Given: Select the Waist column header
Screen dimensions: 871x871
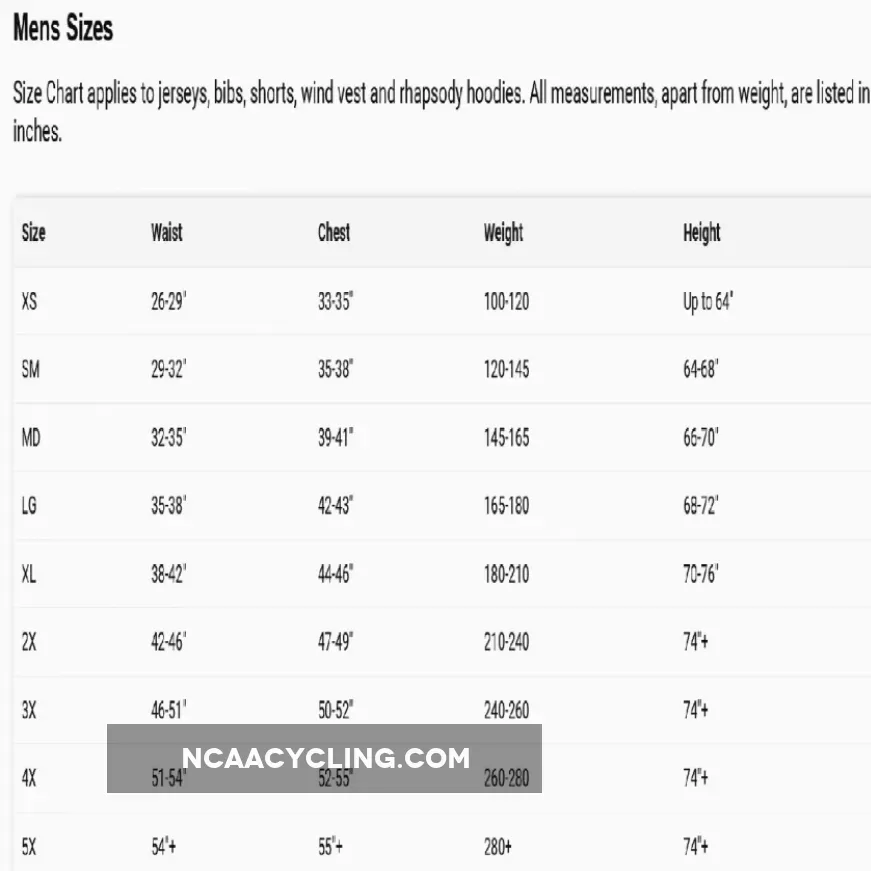Looking at the screenshot, I should point(167,233).
